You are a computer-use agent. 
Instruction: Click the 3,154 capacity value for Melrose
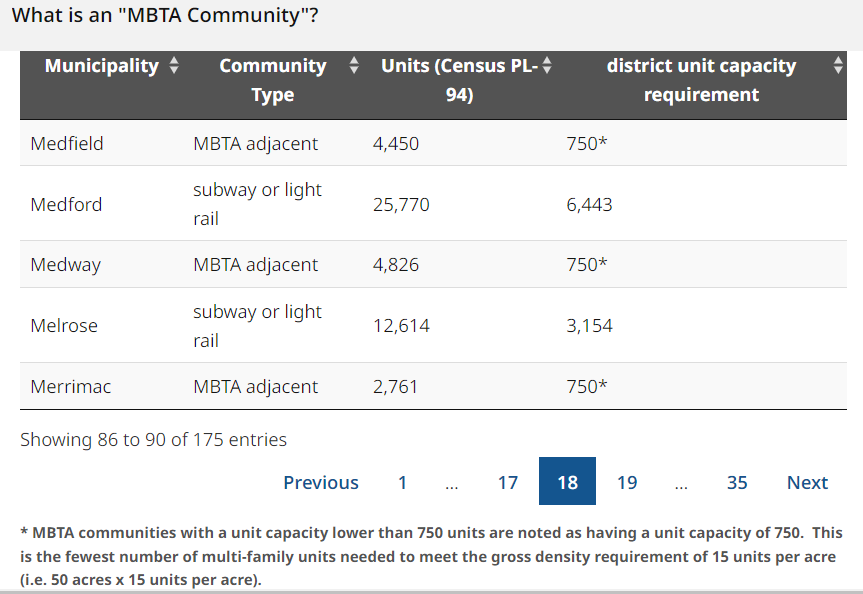point(589,326)
